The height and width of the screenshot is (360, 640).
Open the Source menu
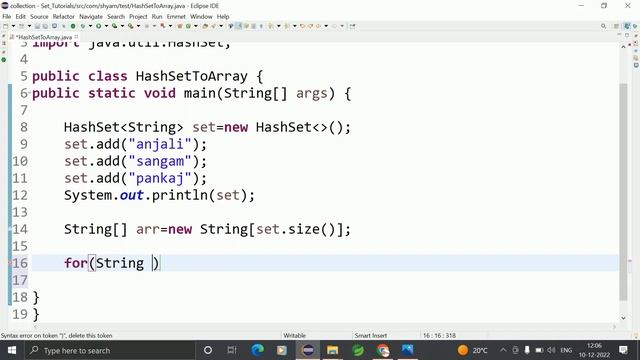(39, 17)
